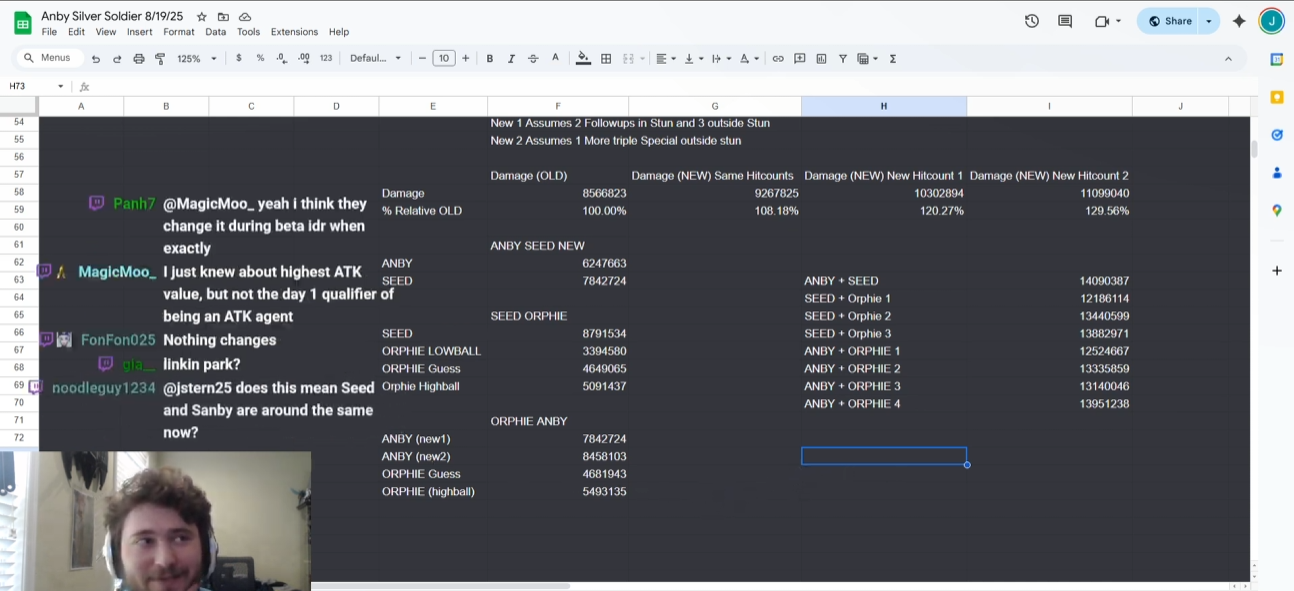This screenshot has width=1294, height=591.
Task: Open the Insert menu
Action: pyautogui.click(x=139, y=32)
